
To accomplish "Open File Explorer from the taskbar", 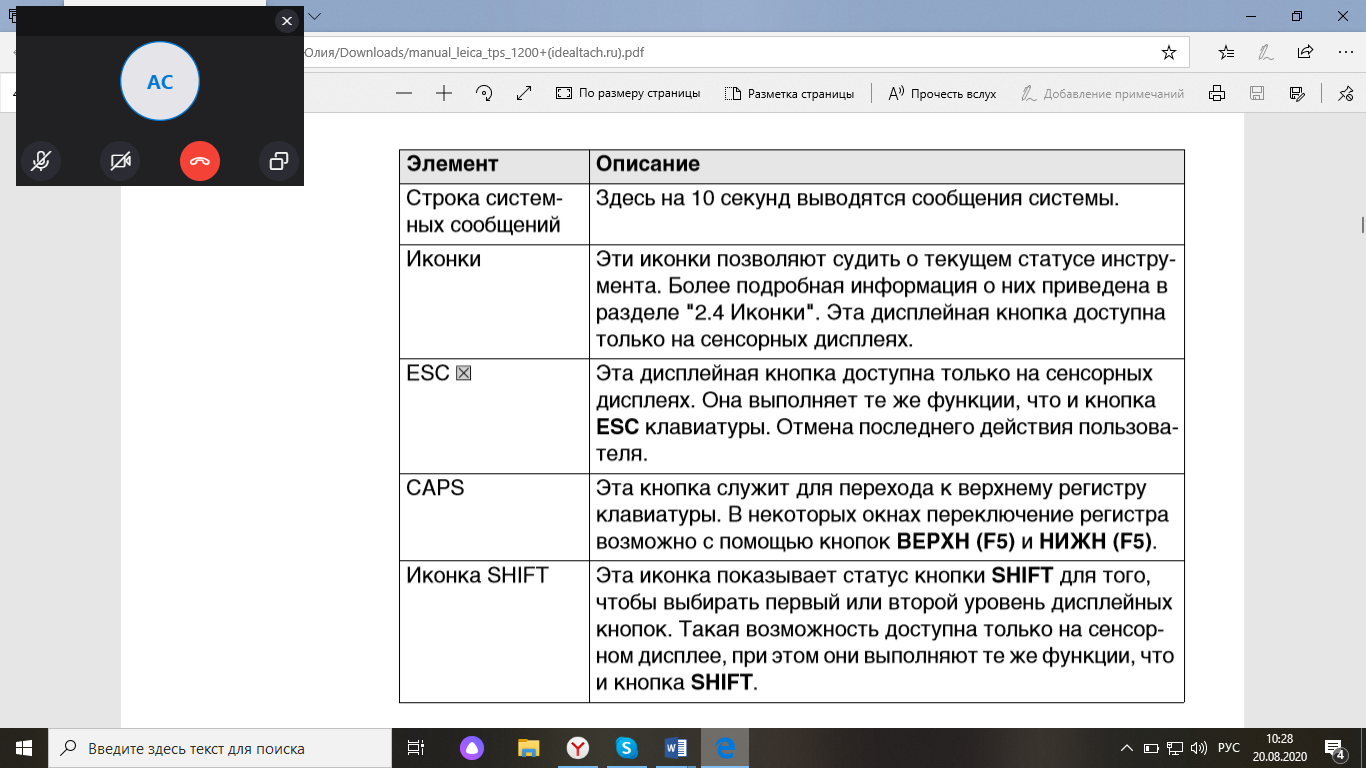I will tap(528, 748).
